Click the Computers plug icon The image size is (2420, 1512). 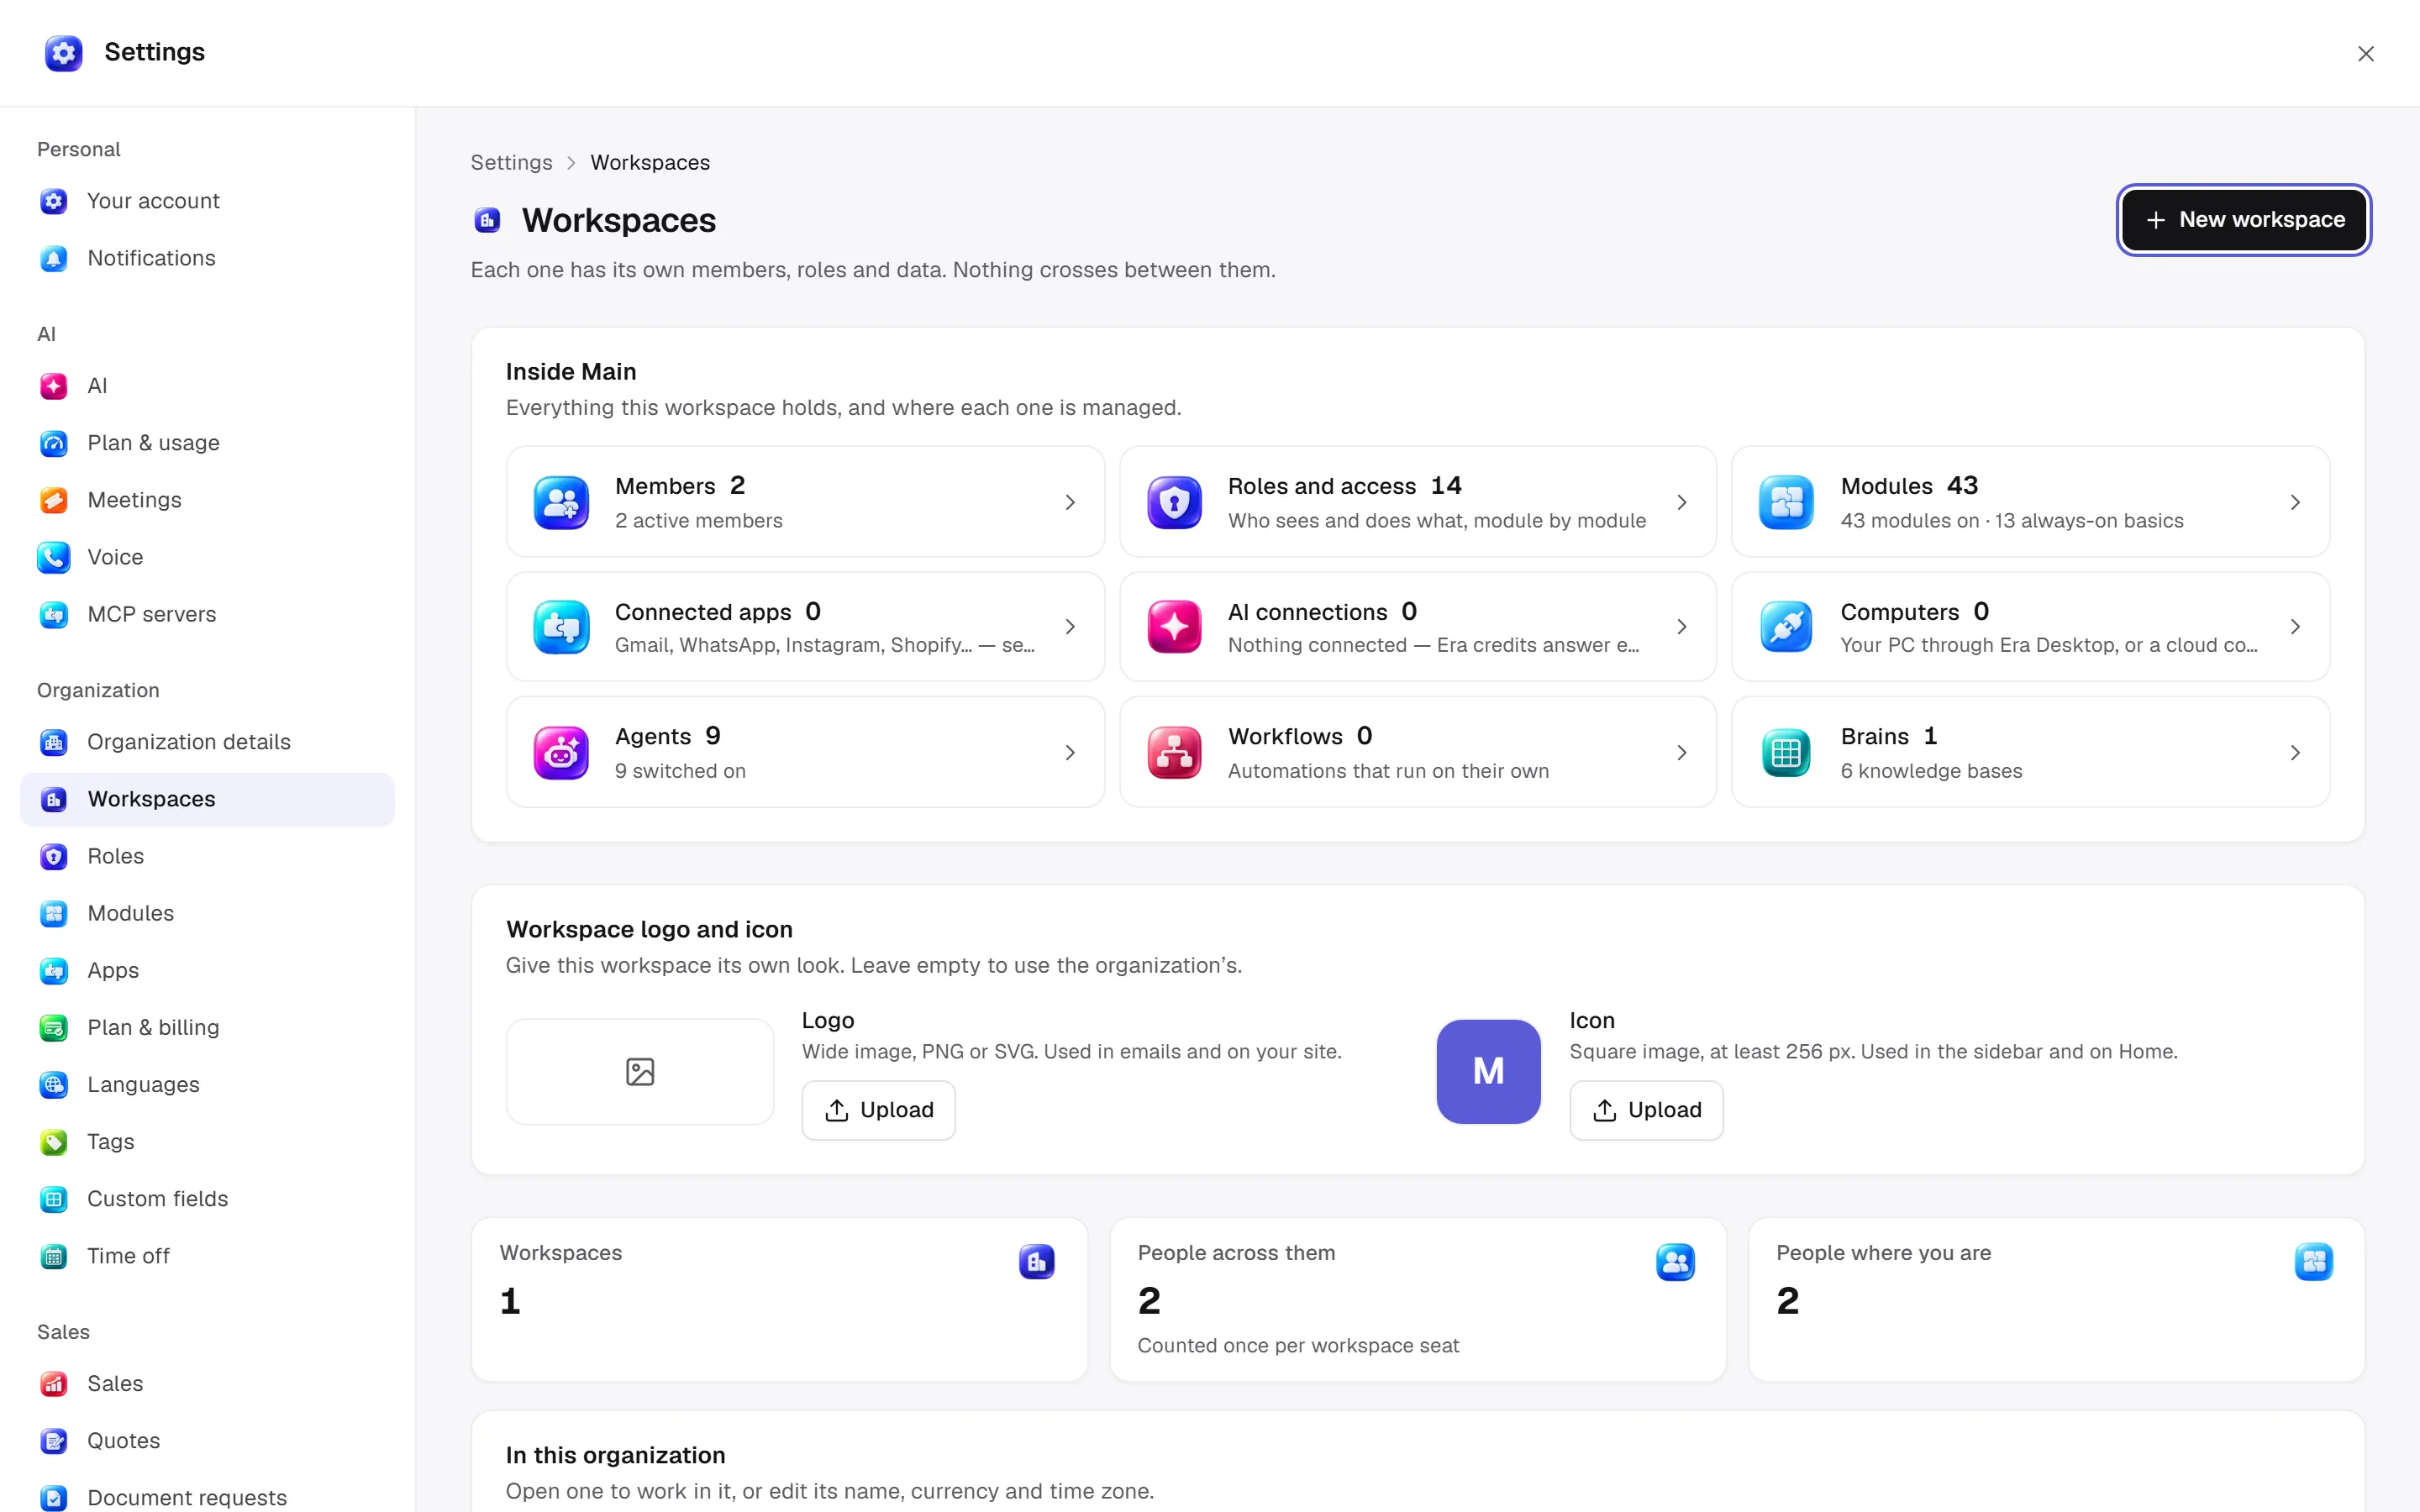coord(1786,627)
